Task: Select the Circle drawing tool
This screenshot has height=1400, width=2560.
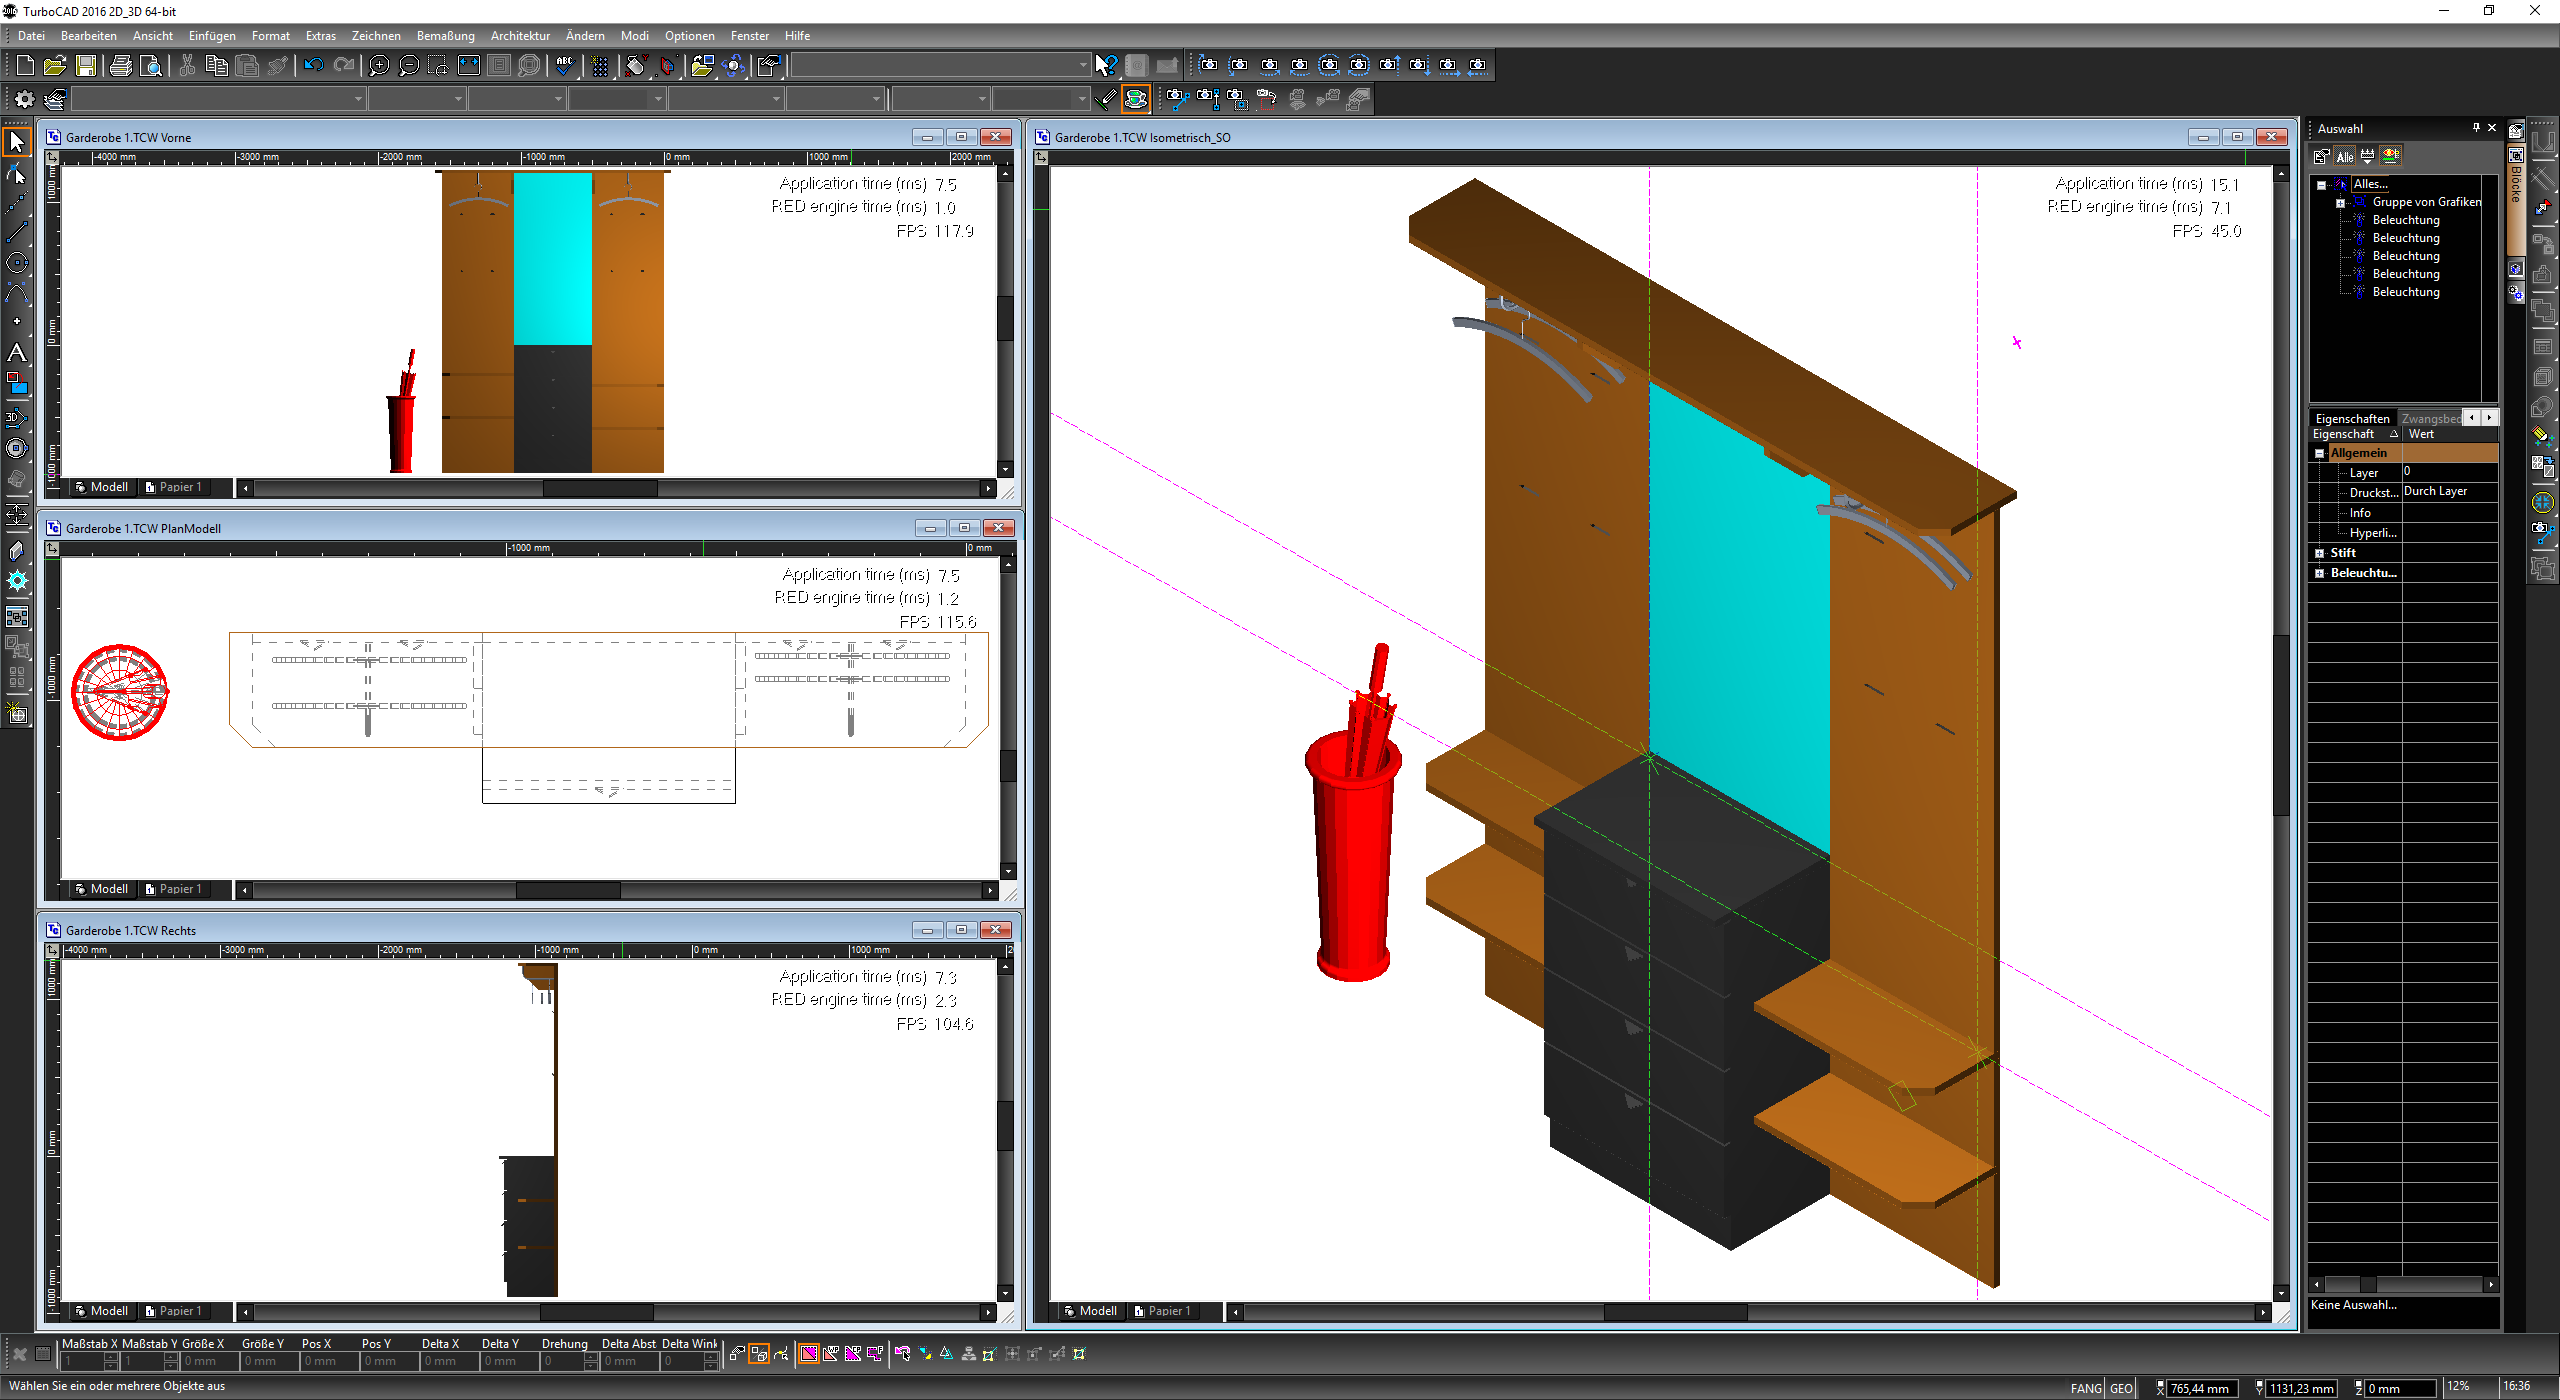Action: coord(16,262)
